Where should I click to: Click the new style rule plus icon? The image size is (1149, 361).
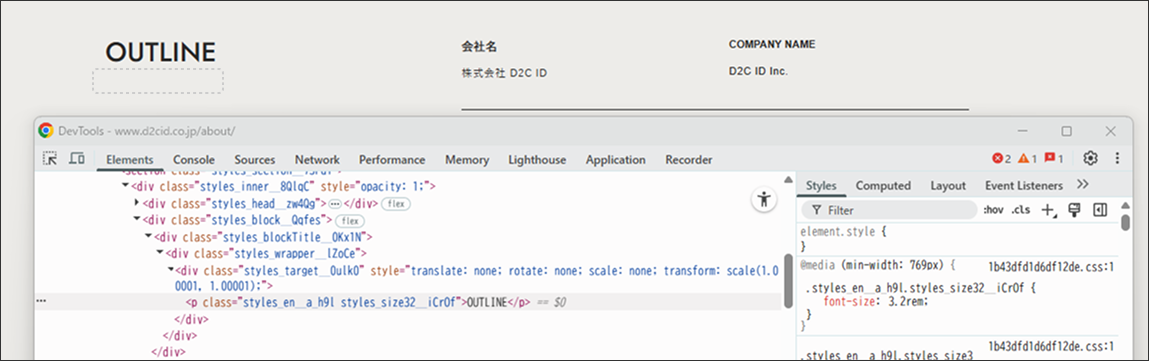click(x=1049, y=210)
